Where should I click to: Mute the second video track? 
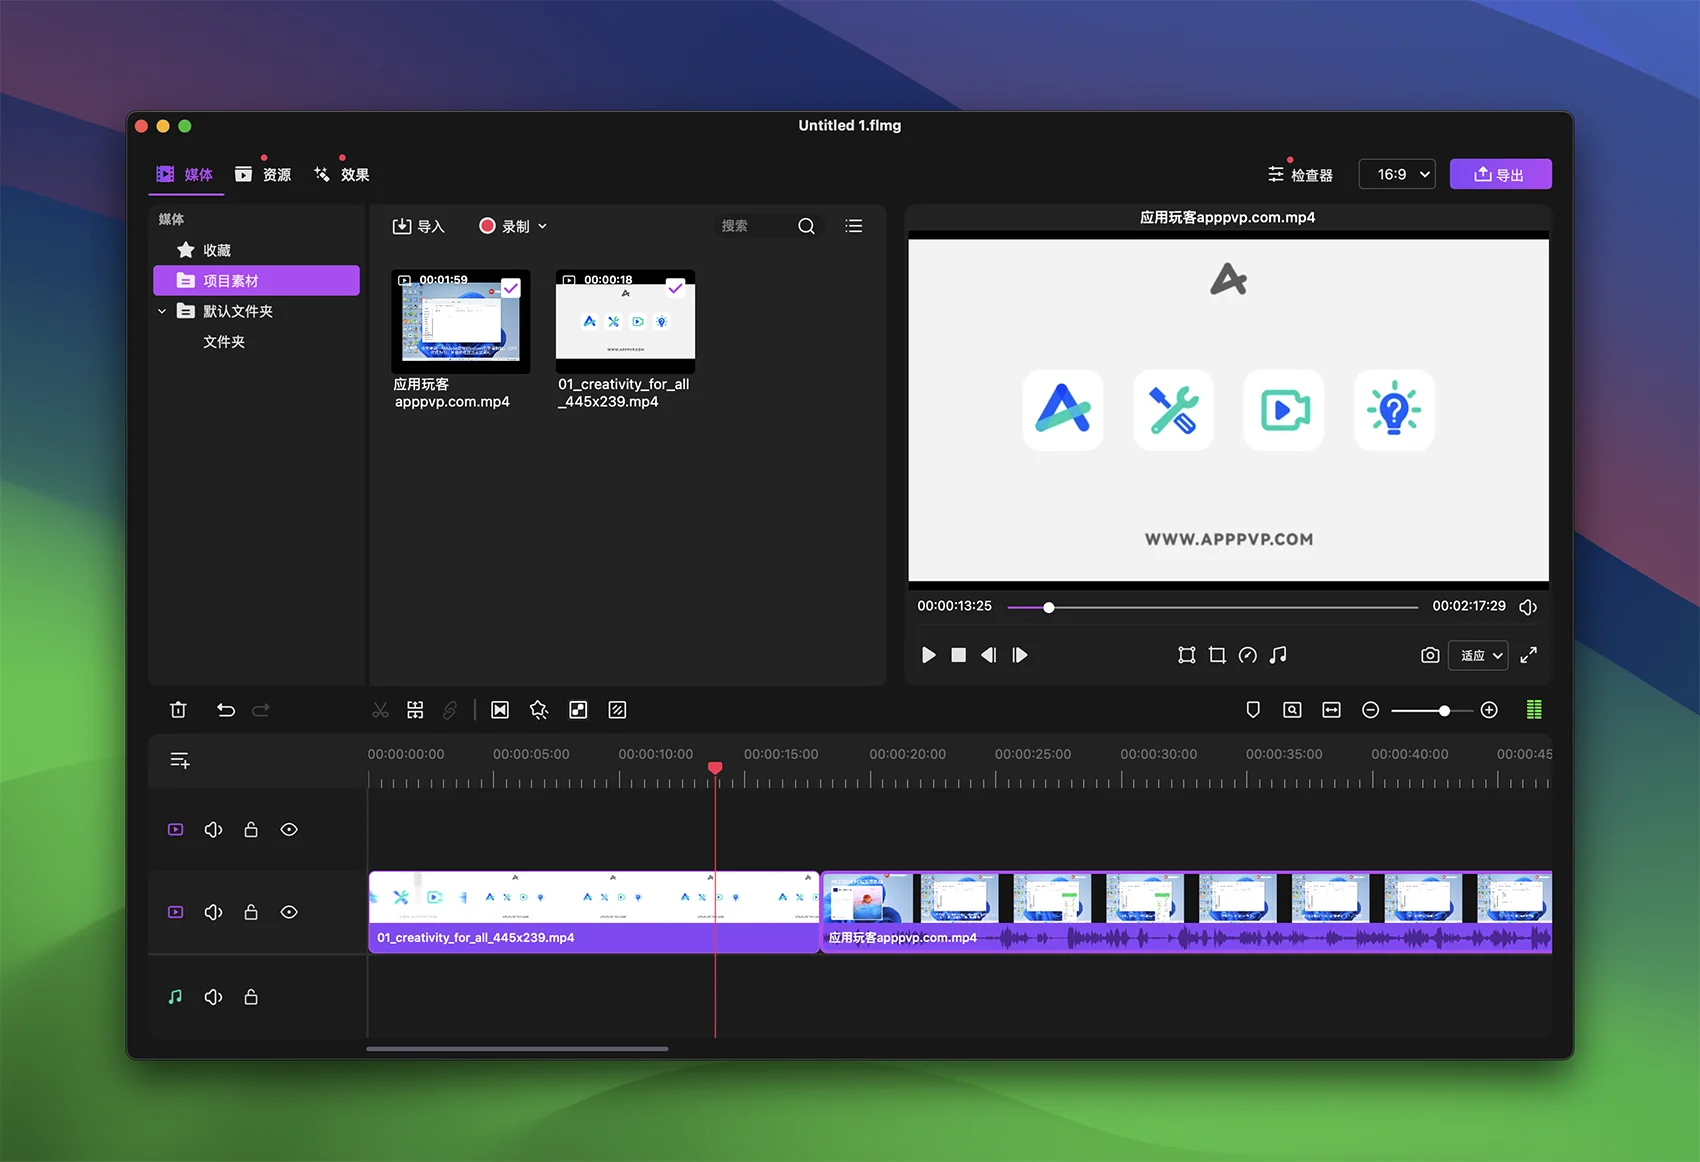coord(213,912)
